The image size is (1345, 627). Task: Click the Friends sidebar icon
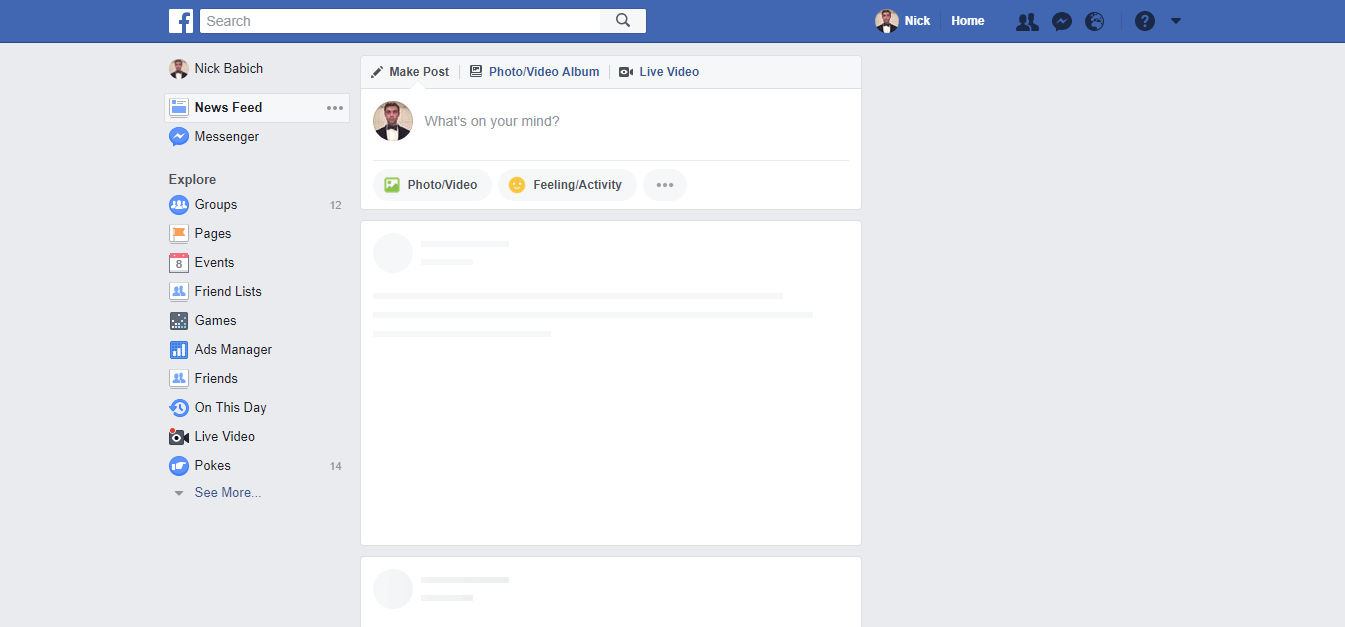point(179,379)
